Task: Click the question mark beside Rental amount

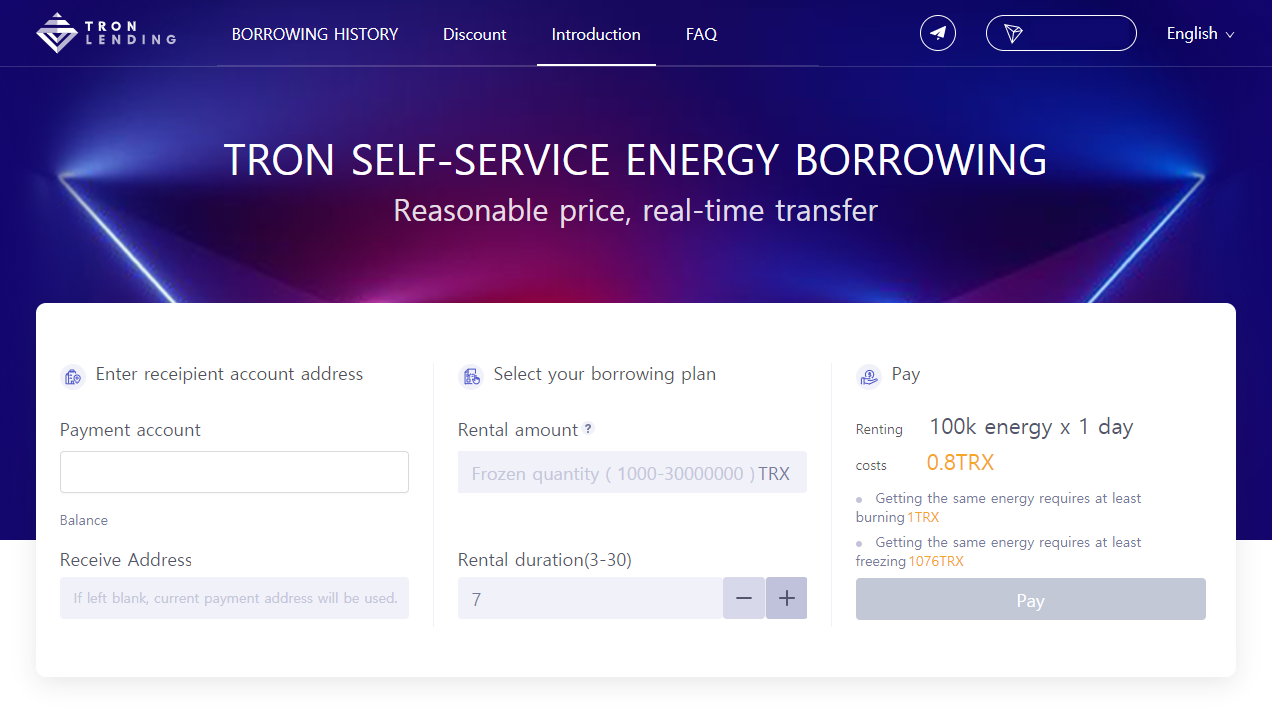Action: [589, 430]
